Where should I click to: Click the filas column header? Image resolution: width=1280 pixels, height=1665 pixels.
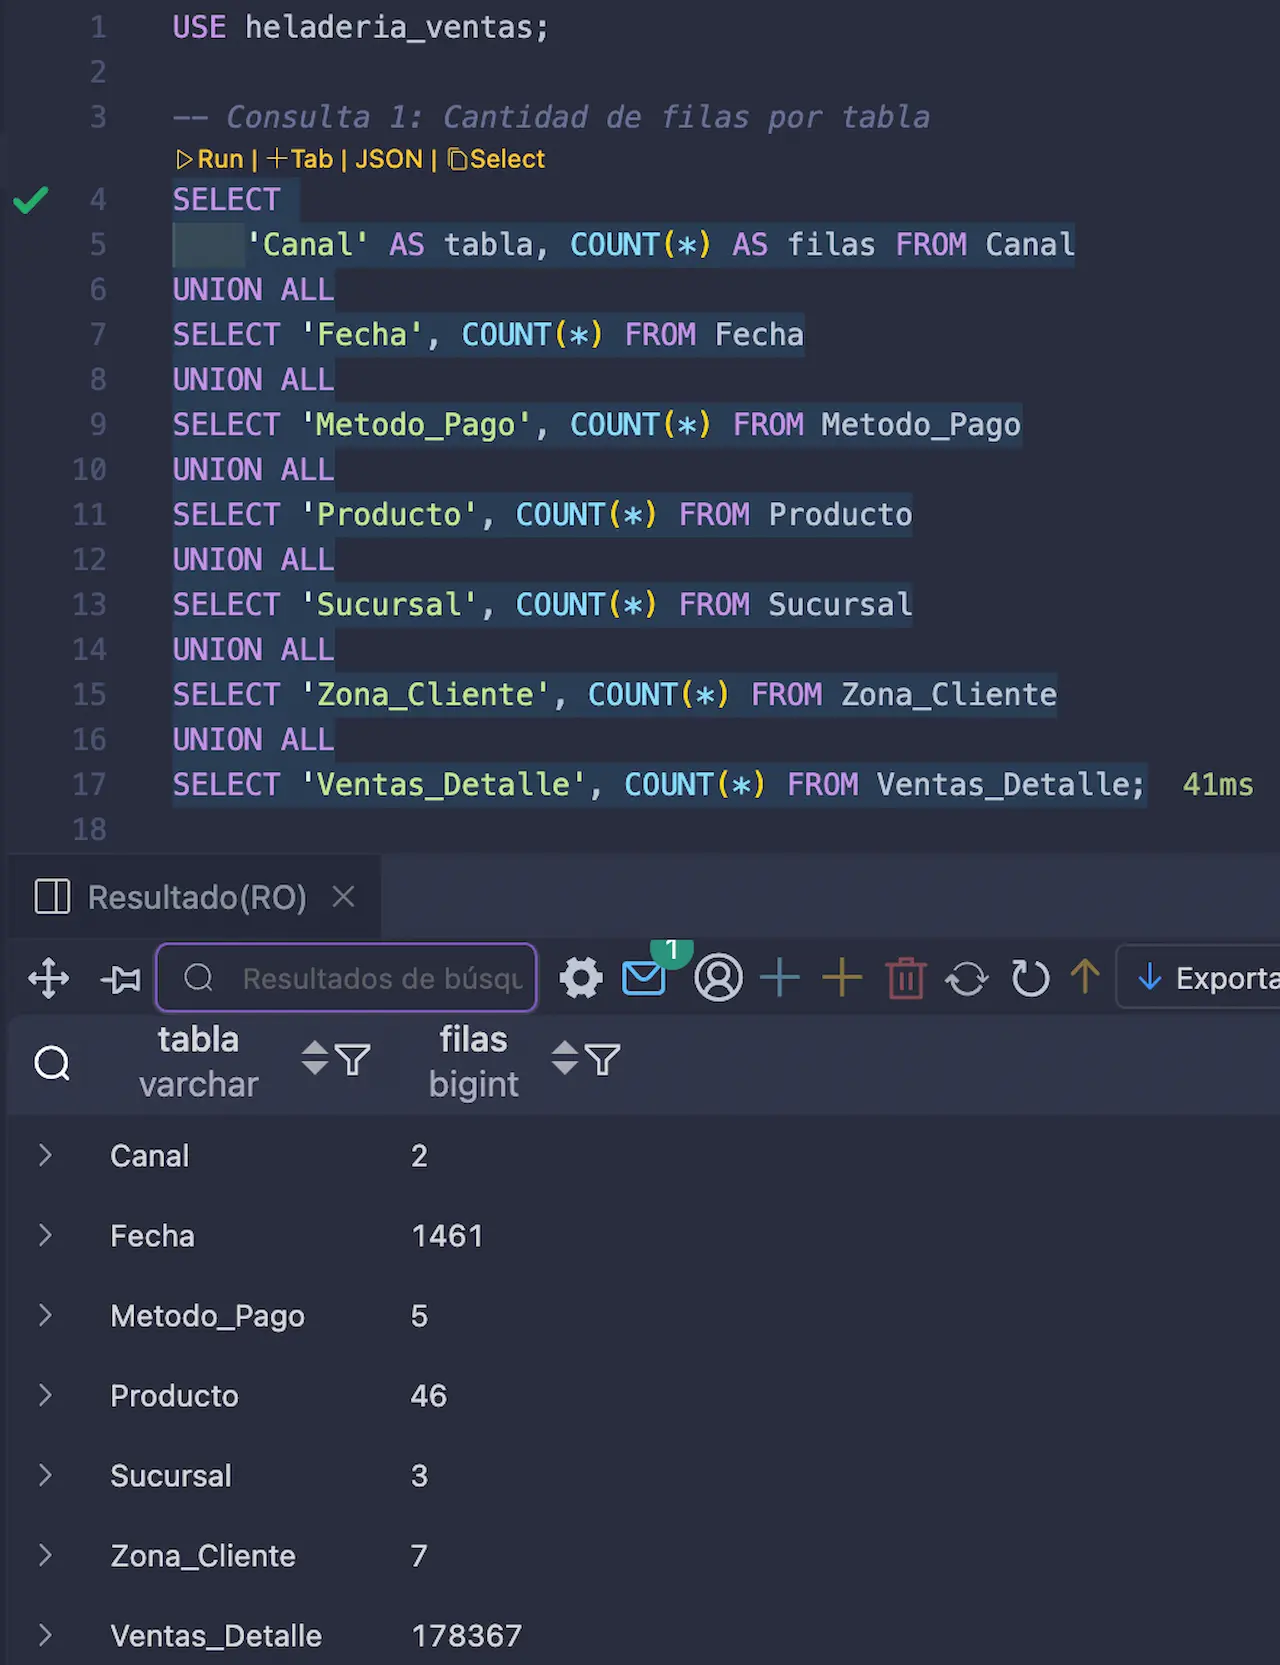tap(473, 1062)
